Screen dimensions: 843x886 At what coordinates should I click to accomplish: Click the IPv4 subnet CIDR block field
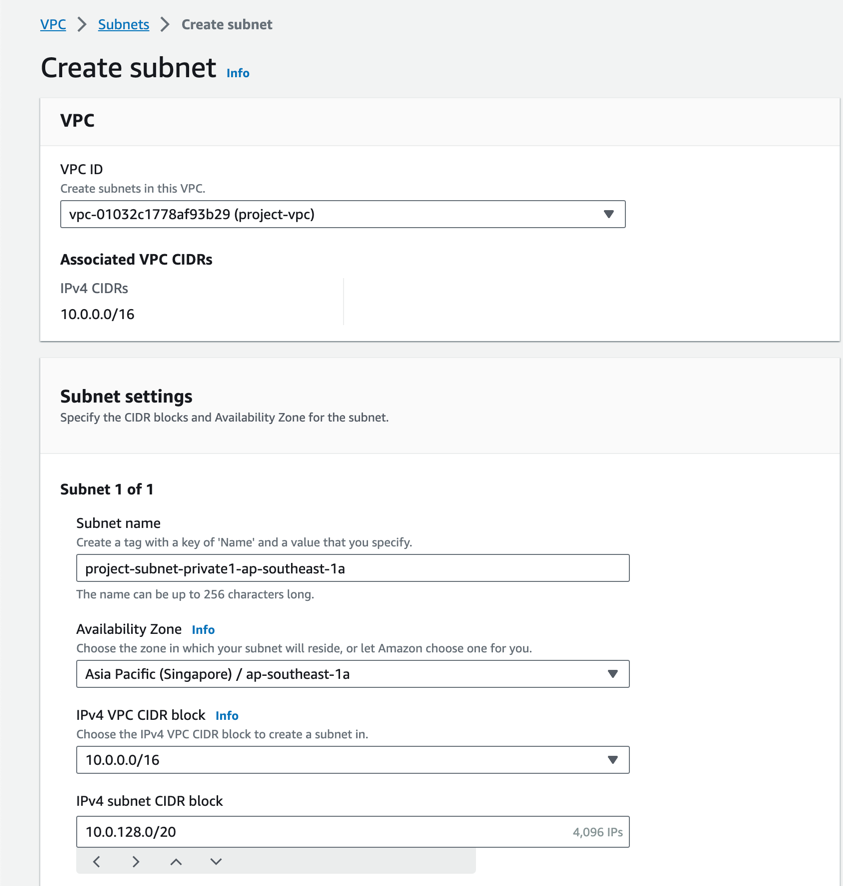tap(322, 832)
